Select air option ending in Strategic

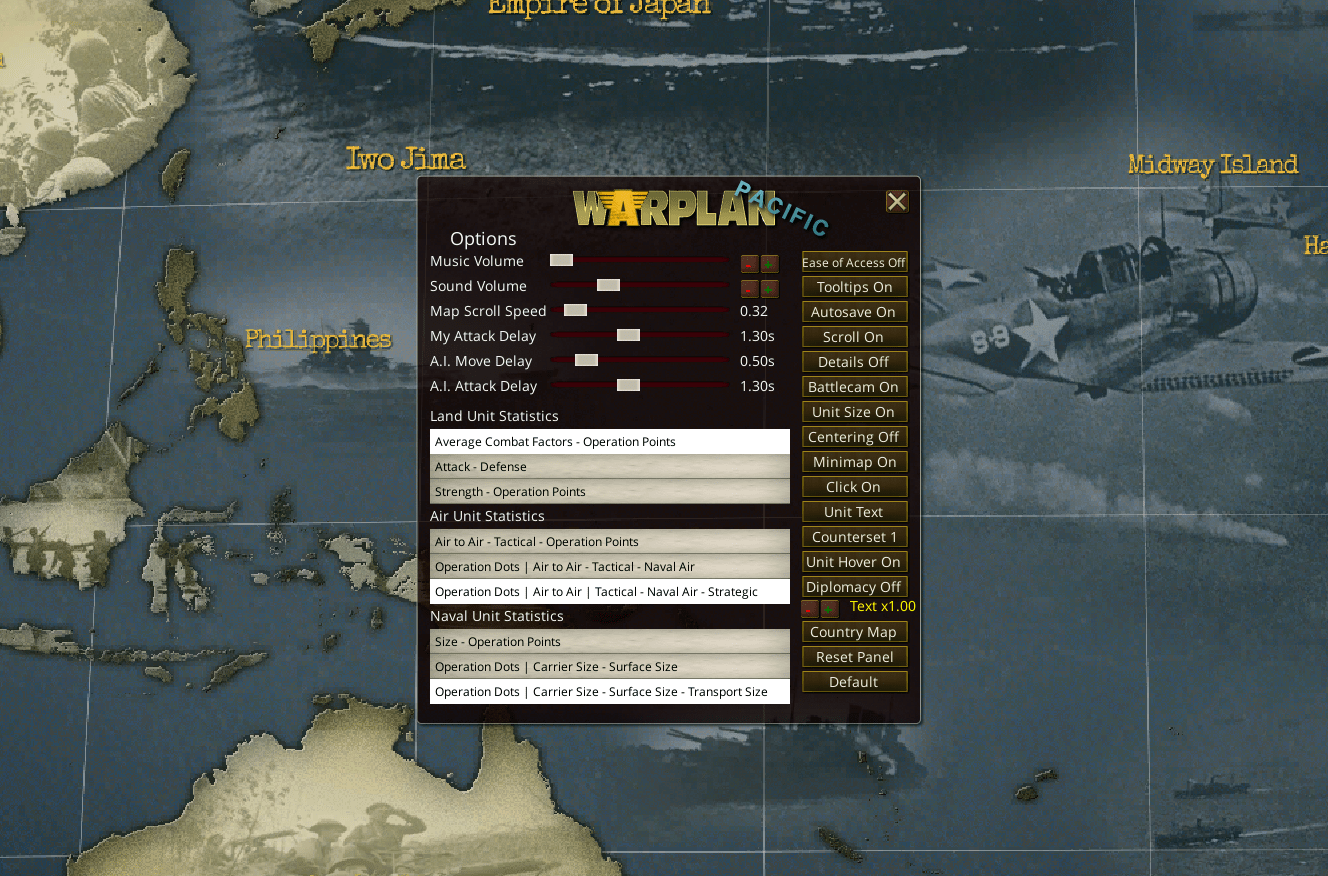610,592
